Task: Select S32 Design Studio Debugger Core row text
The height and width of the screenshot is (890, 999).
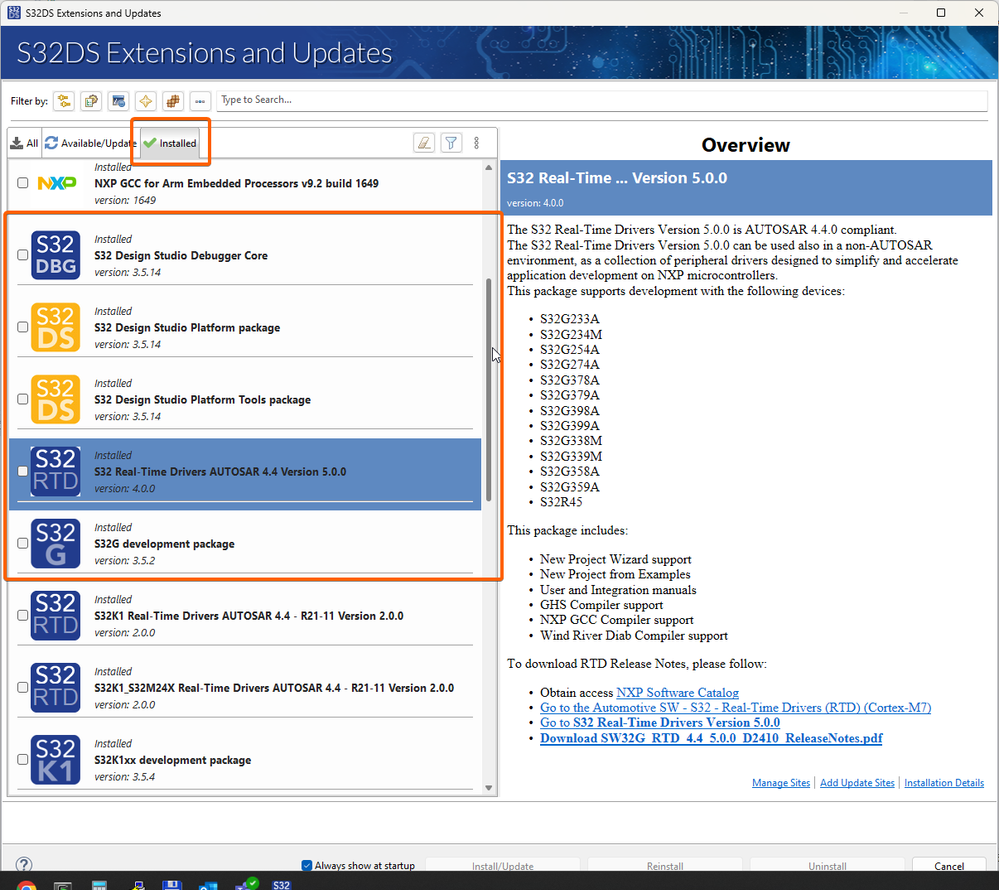Action: [x=181, y=255]
